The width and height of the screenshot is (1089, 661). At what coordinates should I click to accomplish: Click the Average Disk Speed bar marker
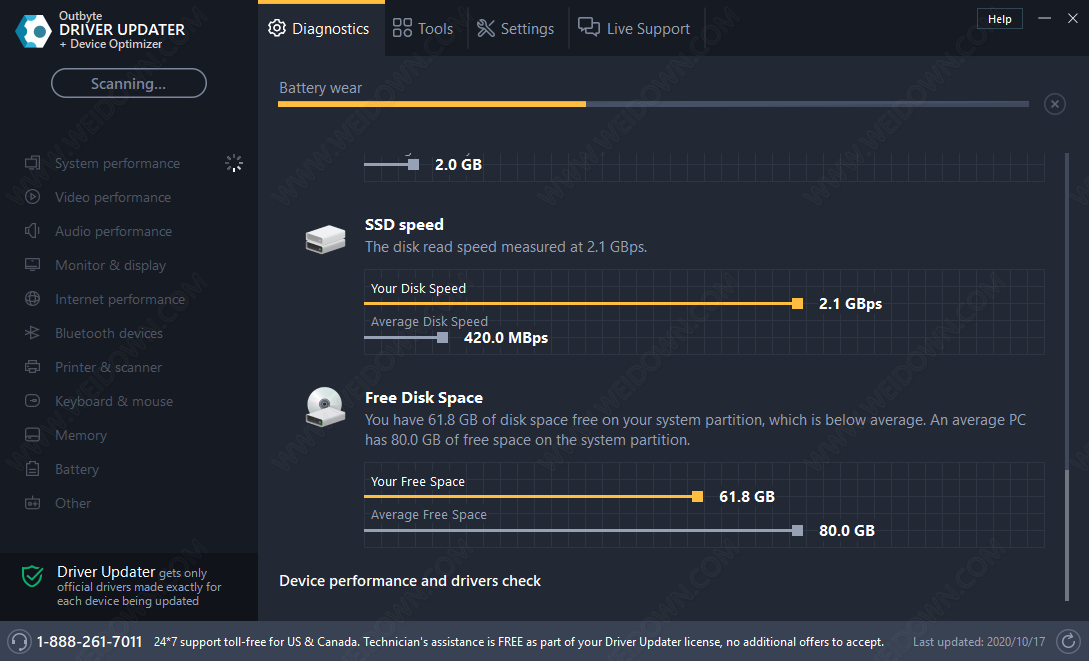click(x=442, y=337)
